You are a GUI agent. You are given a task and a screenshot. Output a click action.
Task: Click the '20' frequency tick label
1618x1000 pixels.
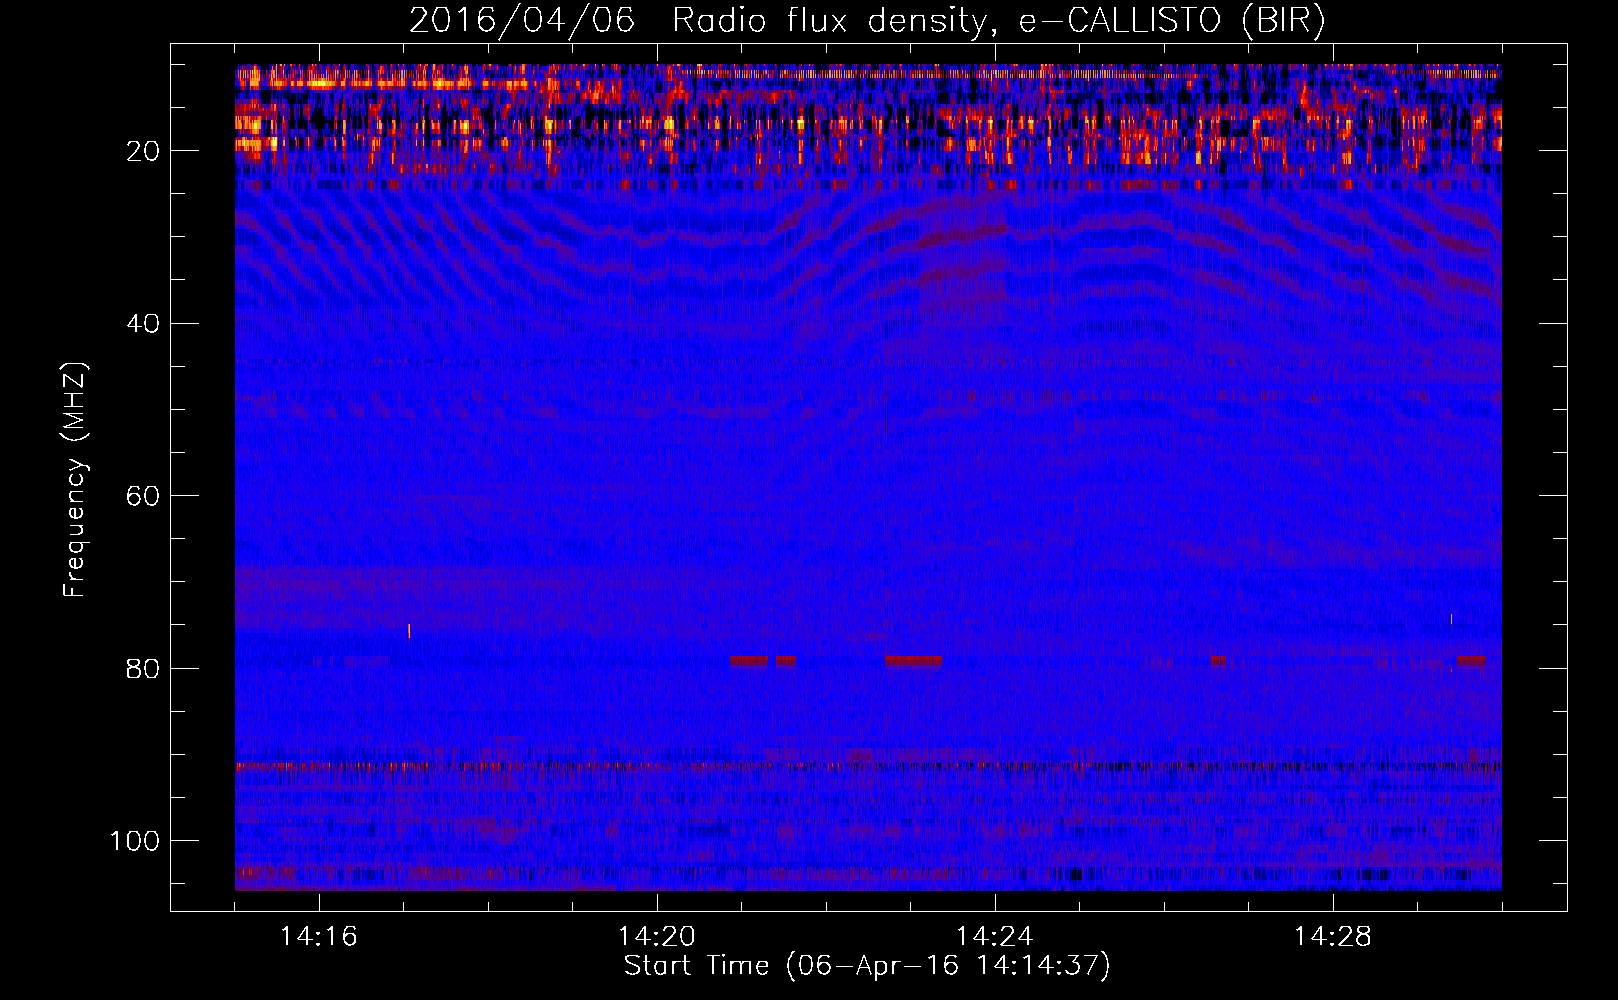144,151
